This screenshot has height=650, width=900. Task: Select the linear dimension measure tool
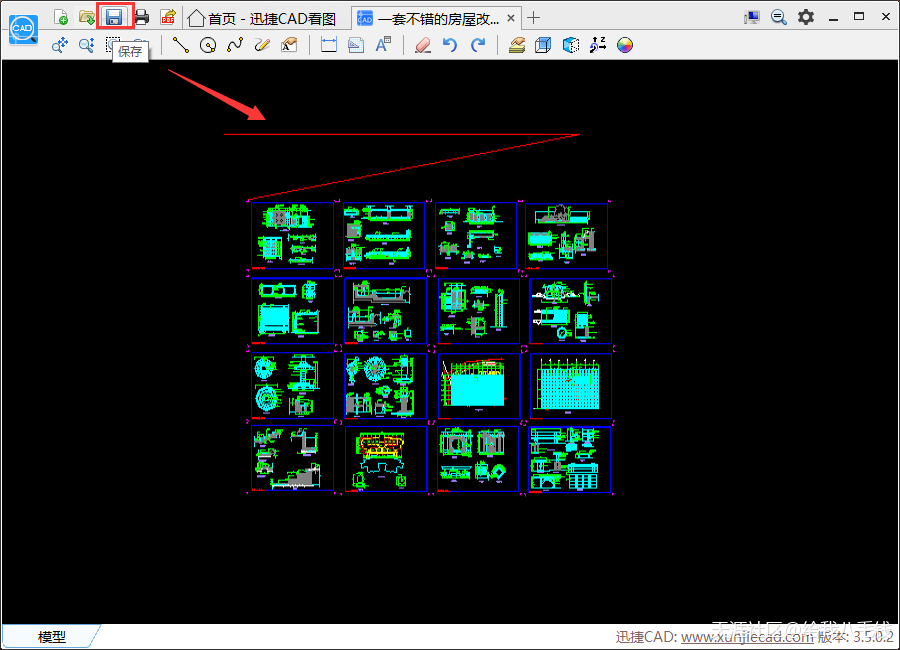(x=329, y=45)
